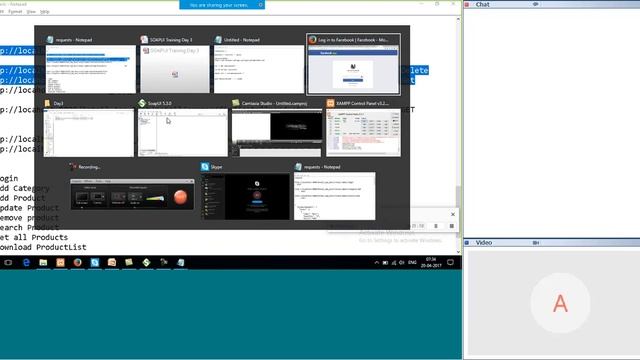Click the volume icon in system tray

pyautogui.click(x=402, y=262)
